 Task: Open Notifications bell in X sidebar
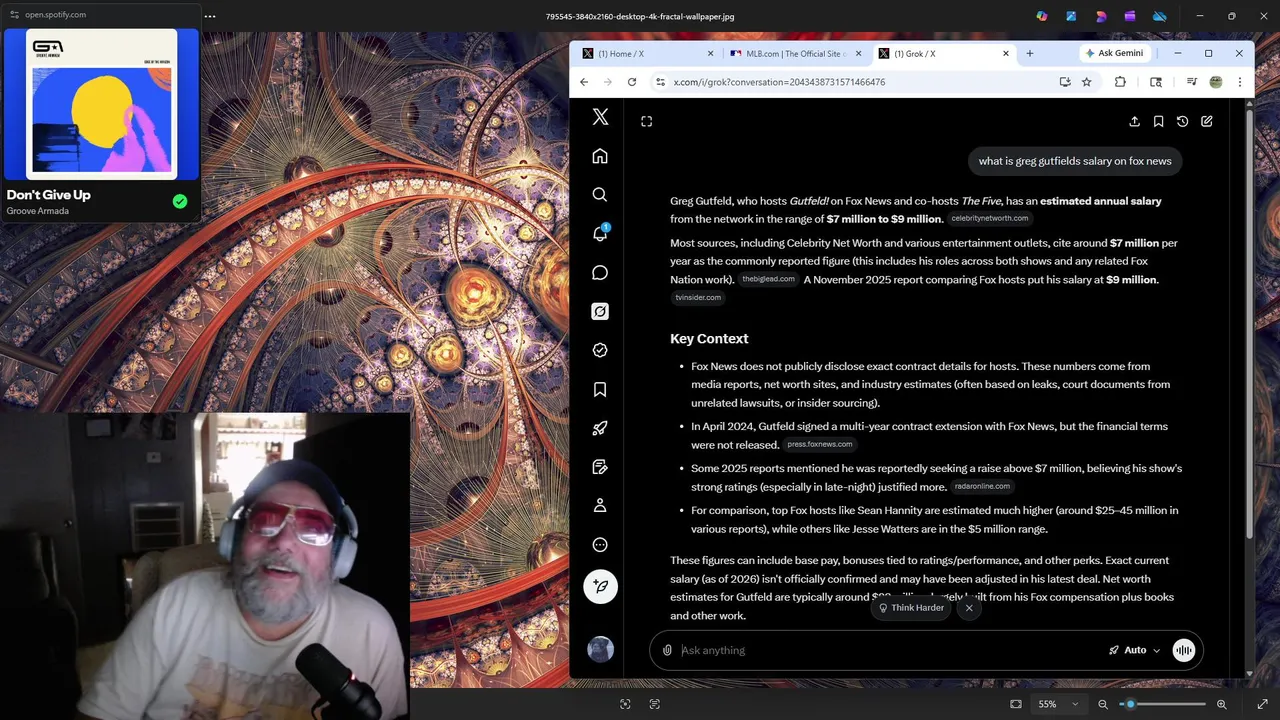pos(600,233)
